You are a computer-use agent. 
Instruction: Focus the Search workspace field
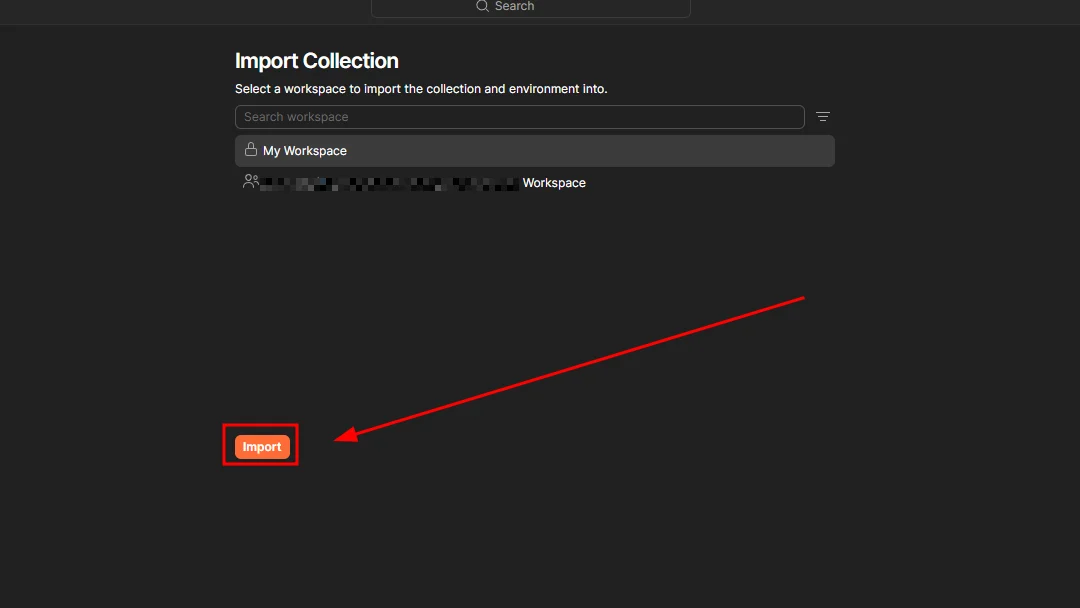click(519, 117)
